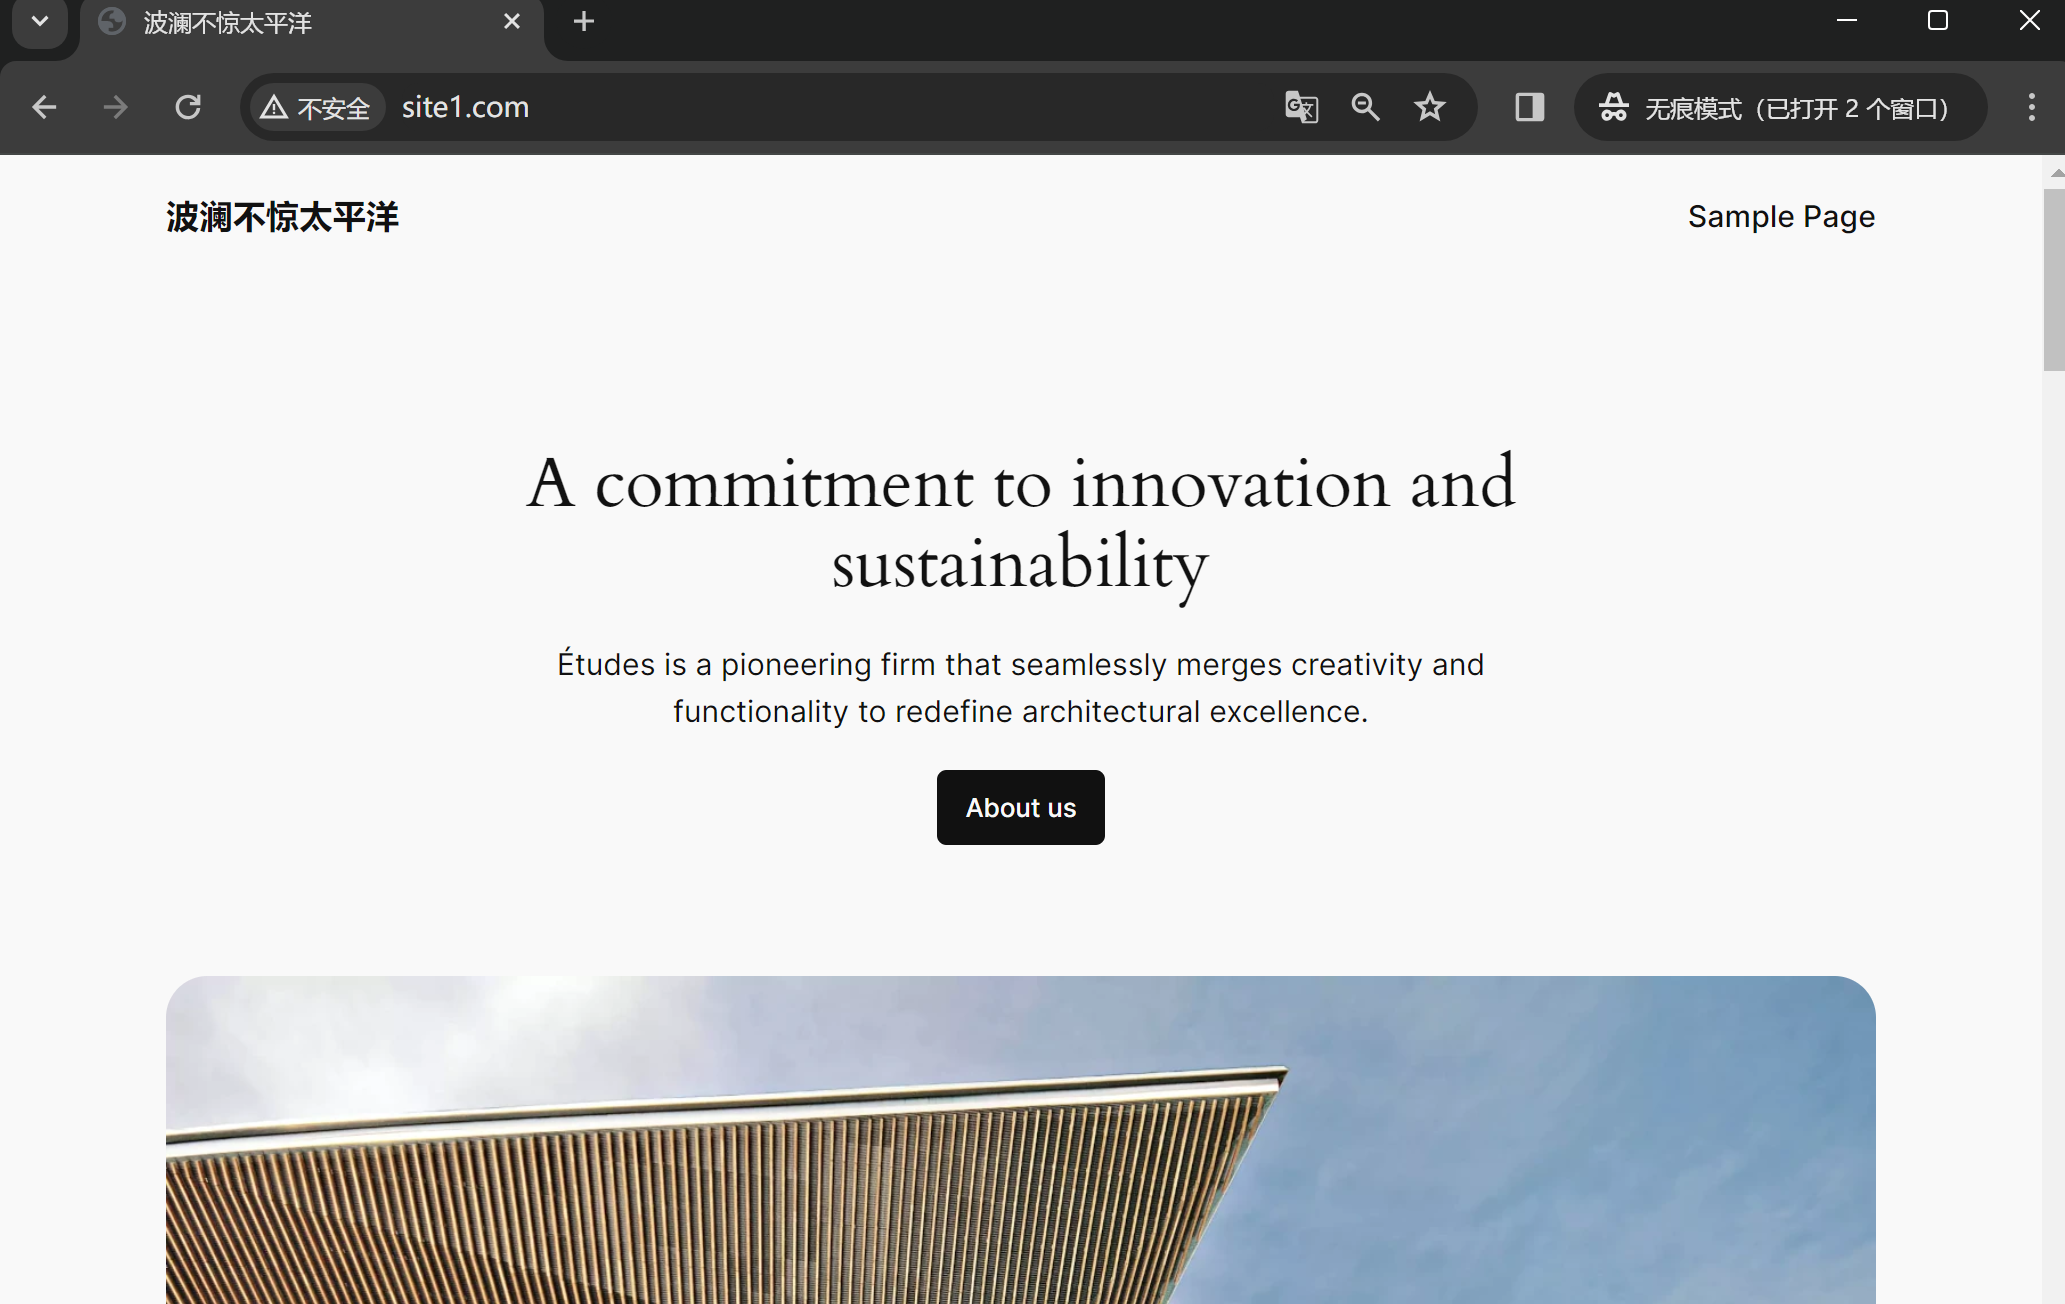Open a new tab with plus button

coord(584,21)
